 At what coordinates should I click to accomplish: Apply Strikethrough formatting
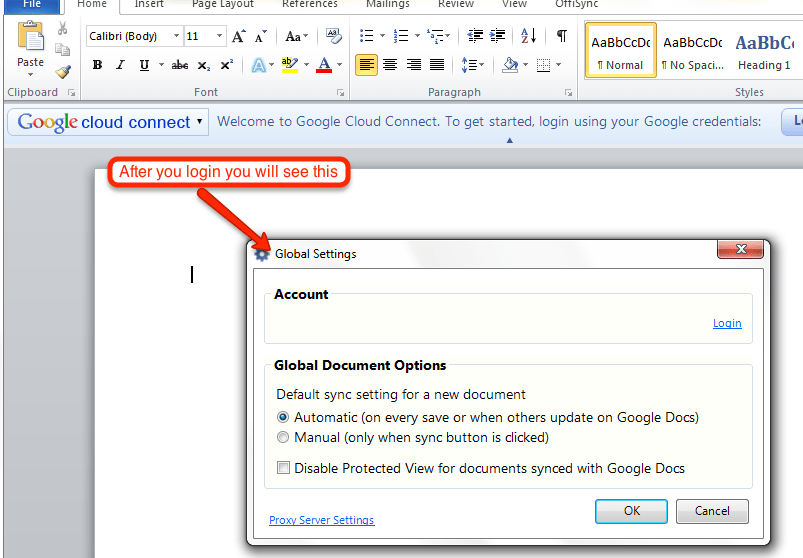[180, 65]
